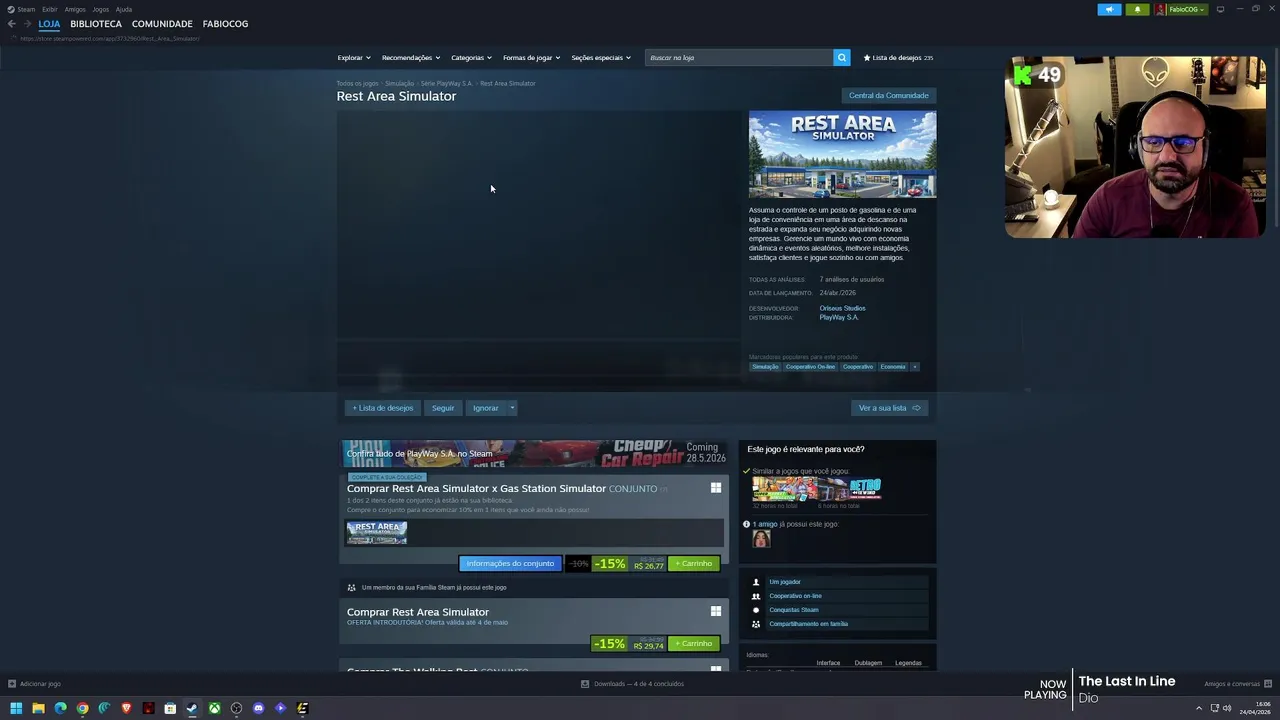Screen dimensions: 1280x720
Task: Expand the Explorar store menu
Action: (x=354, y=58)
